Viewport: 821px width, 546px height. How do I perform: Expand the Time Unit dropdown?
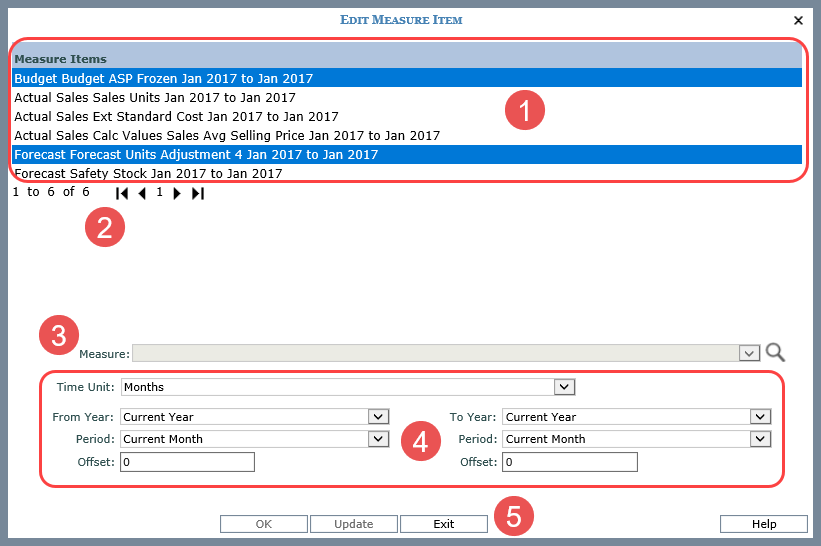tap(565, 387)
